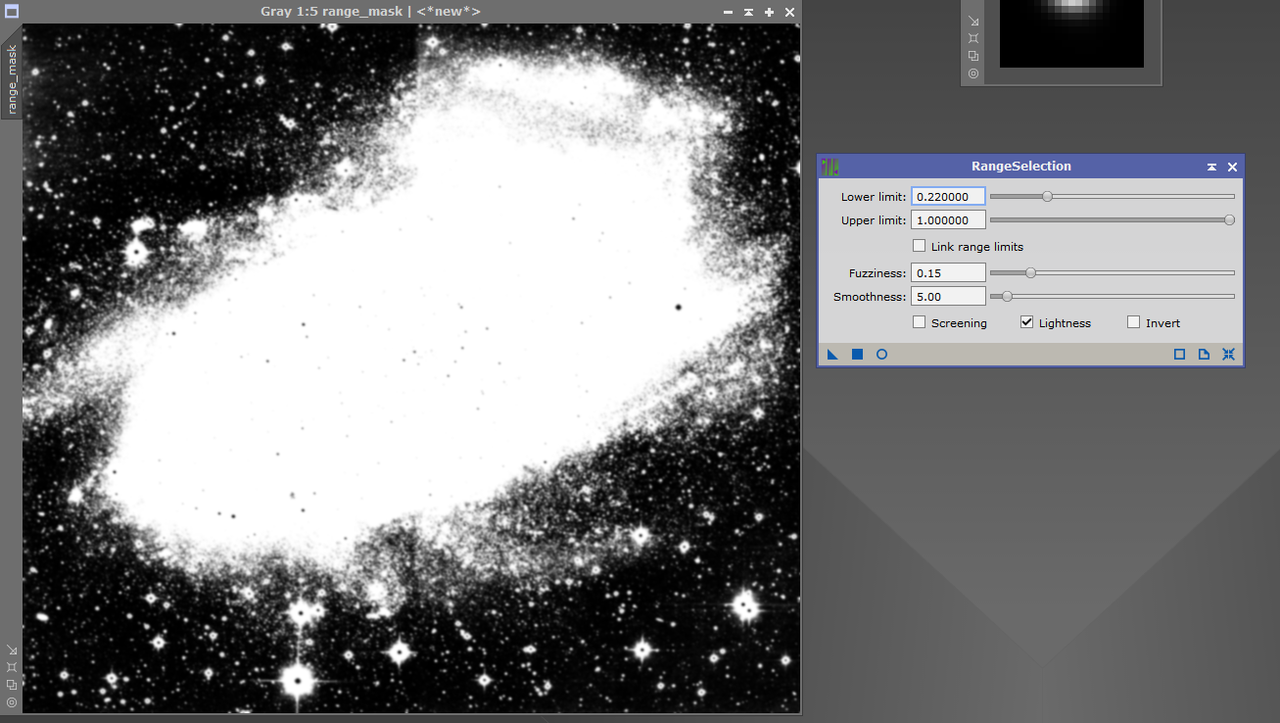Image resolution: width=1280 pixels, height=723 pixels.
Task: Enable the Invert checkbox
Action: coord(1133,322)
